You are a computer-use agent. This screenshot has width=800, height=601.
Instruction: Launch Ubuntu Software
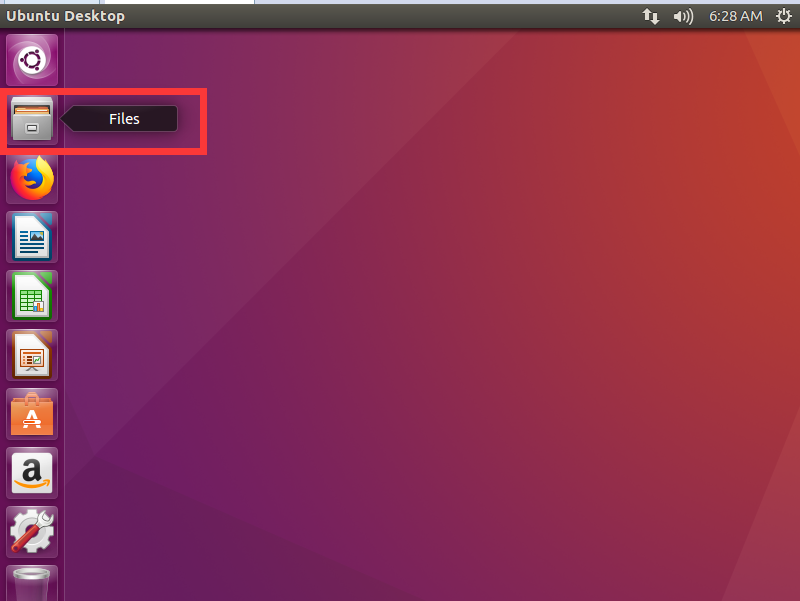(31, 414)
